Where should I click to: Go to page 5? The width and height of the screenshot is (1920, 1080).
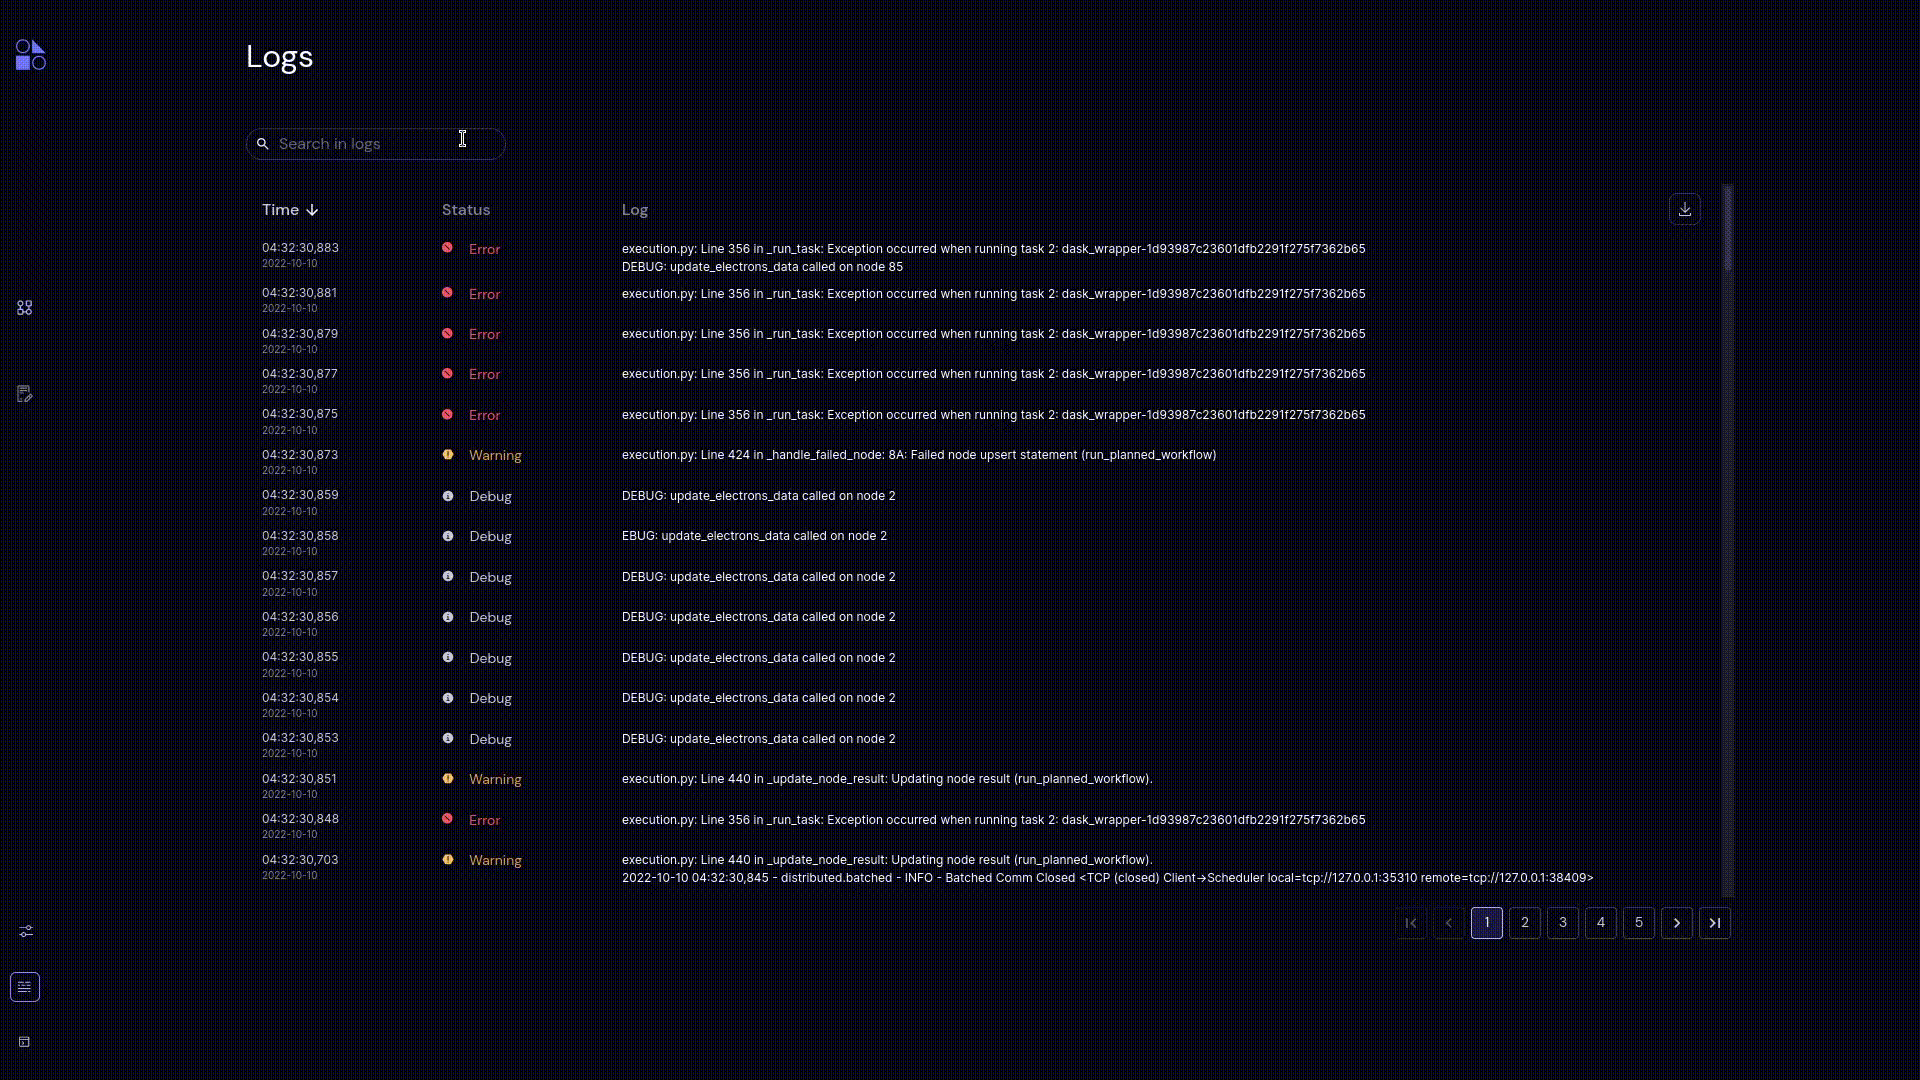click(x=1639, y=923)
